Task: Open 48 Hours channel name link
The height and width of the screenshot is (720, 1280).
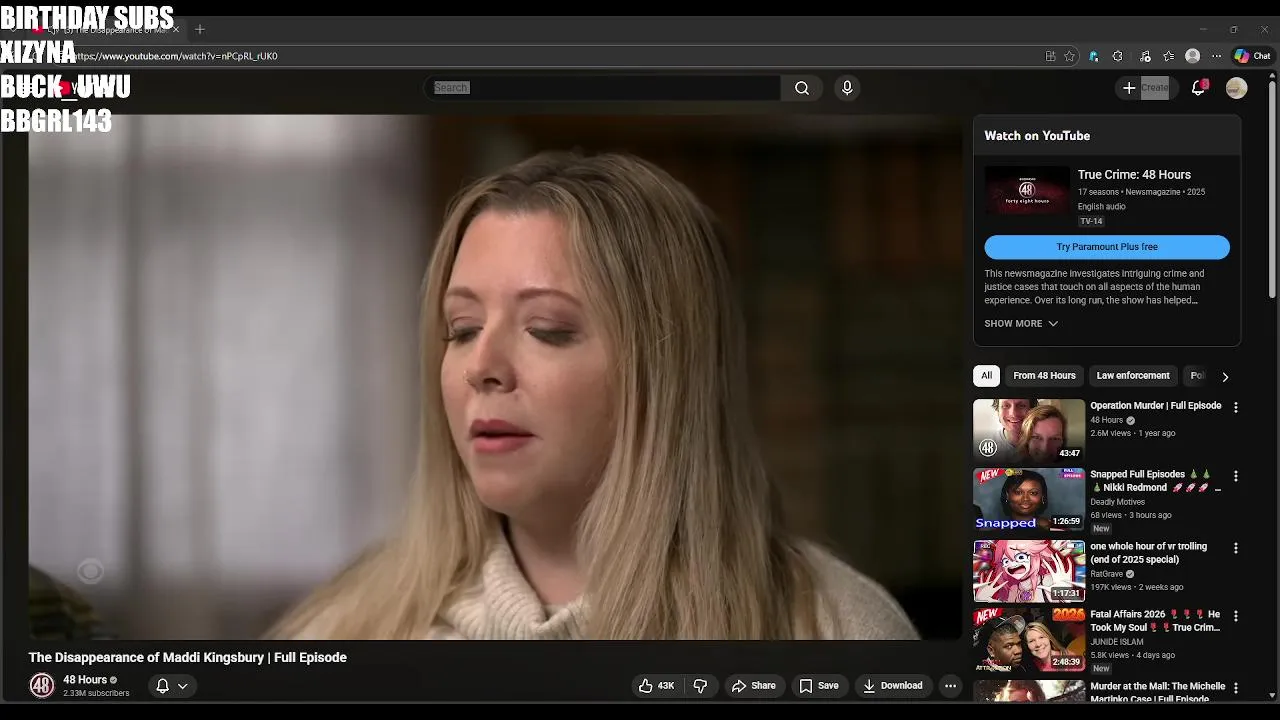Action: [x=85, y=680]
